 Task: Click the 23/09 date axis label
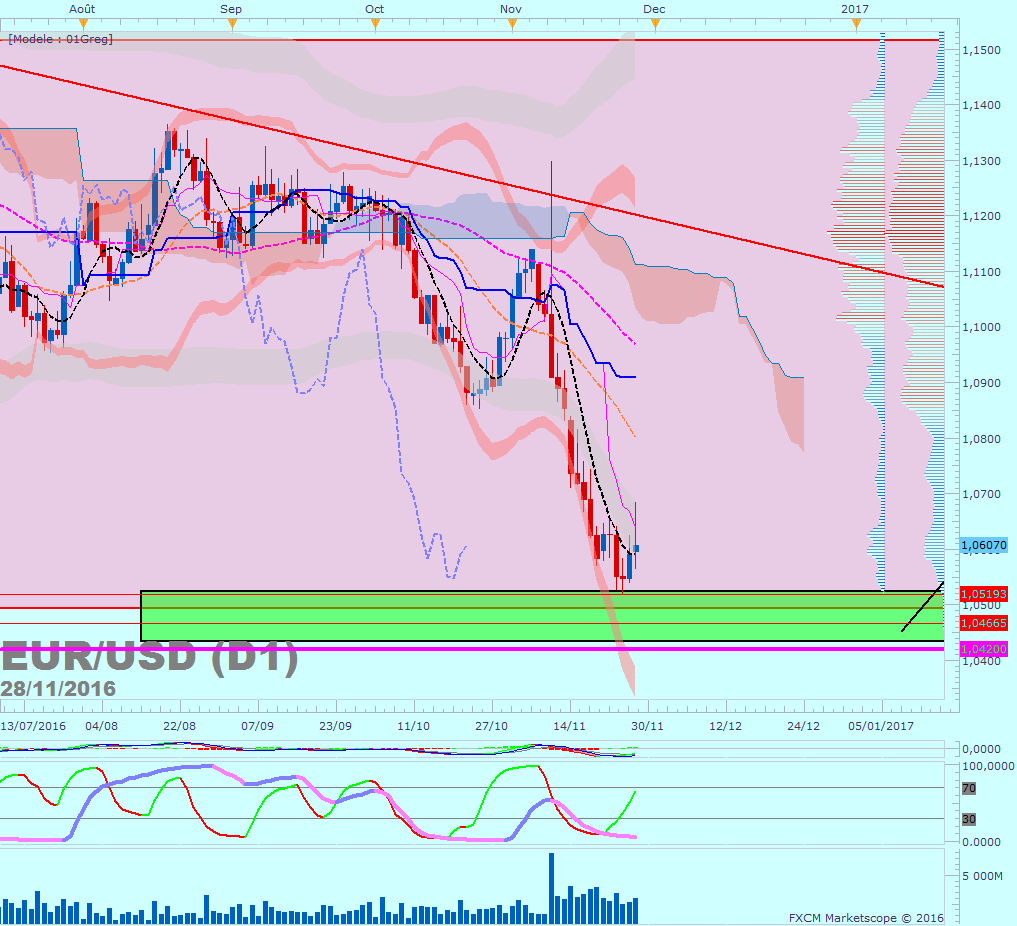pos(335,726)
